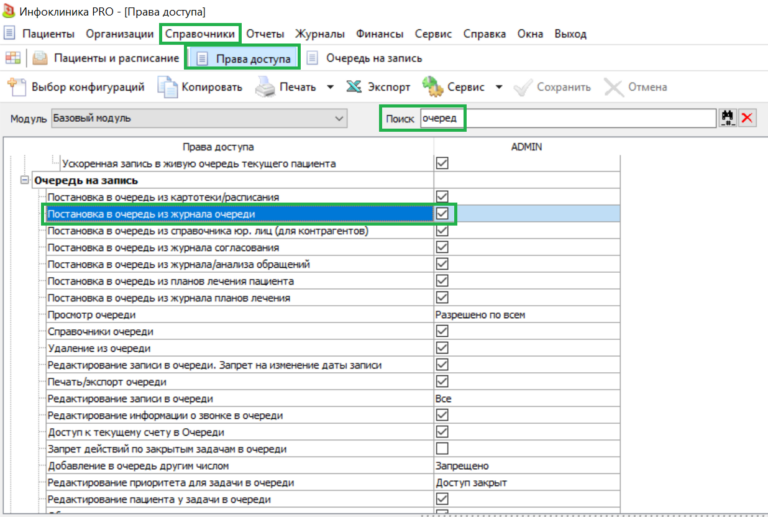Click the Очередь на запись tab icon

(x=312, y=58)
